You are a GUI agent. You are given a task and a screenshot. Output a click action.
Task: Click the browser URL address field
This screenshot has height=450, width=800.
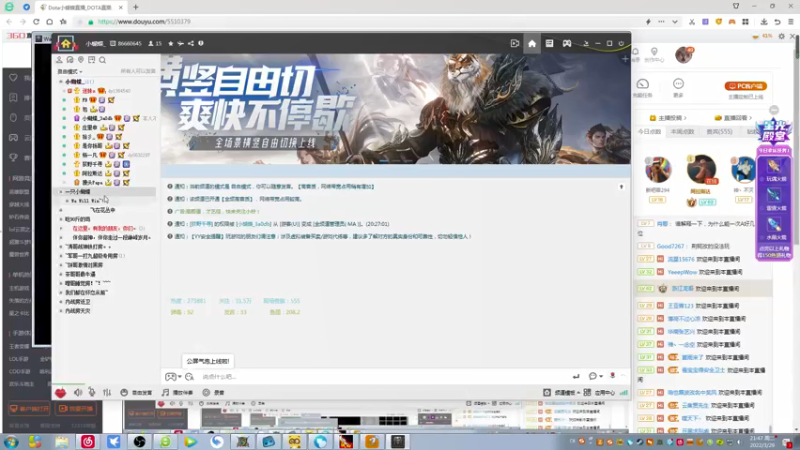point(357,22)
